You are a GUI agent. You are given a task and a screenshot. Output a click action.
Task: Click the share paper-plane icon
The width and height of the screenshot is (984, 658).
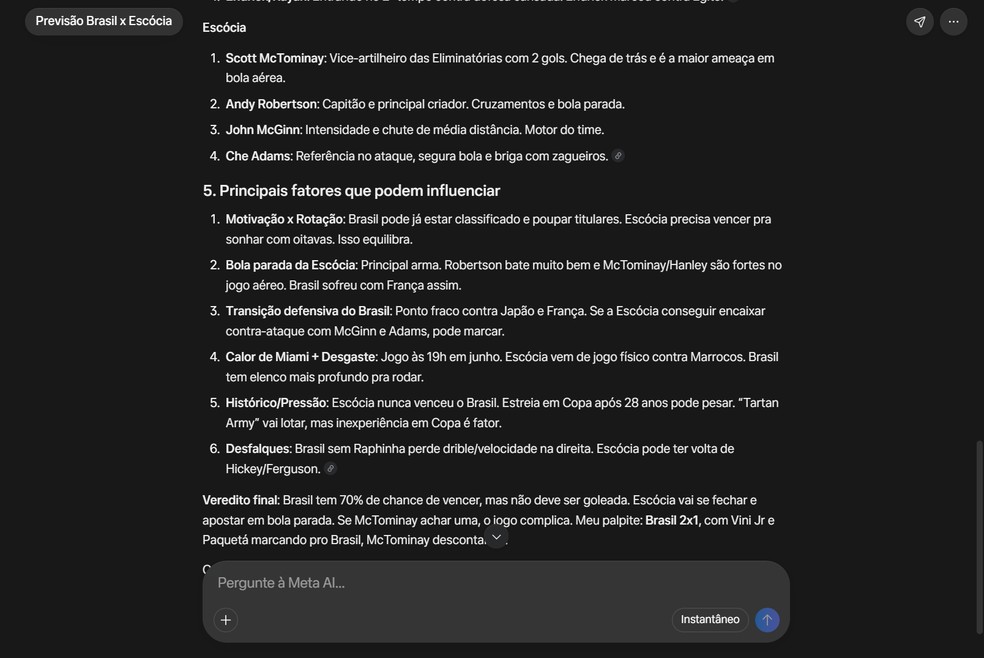919,22
